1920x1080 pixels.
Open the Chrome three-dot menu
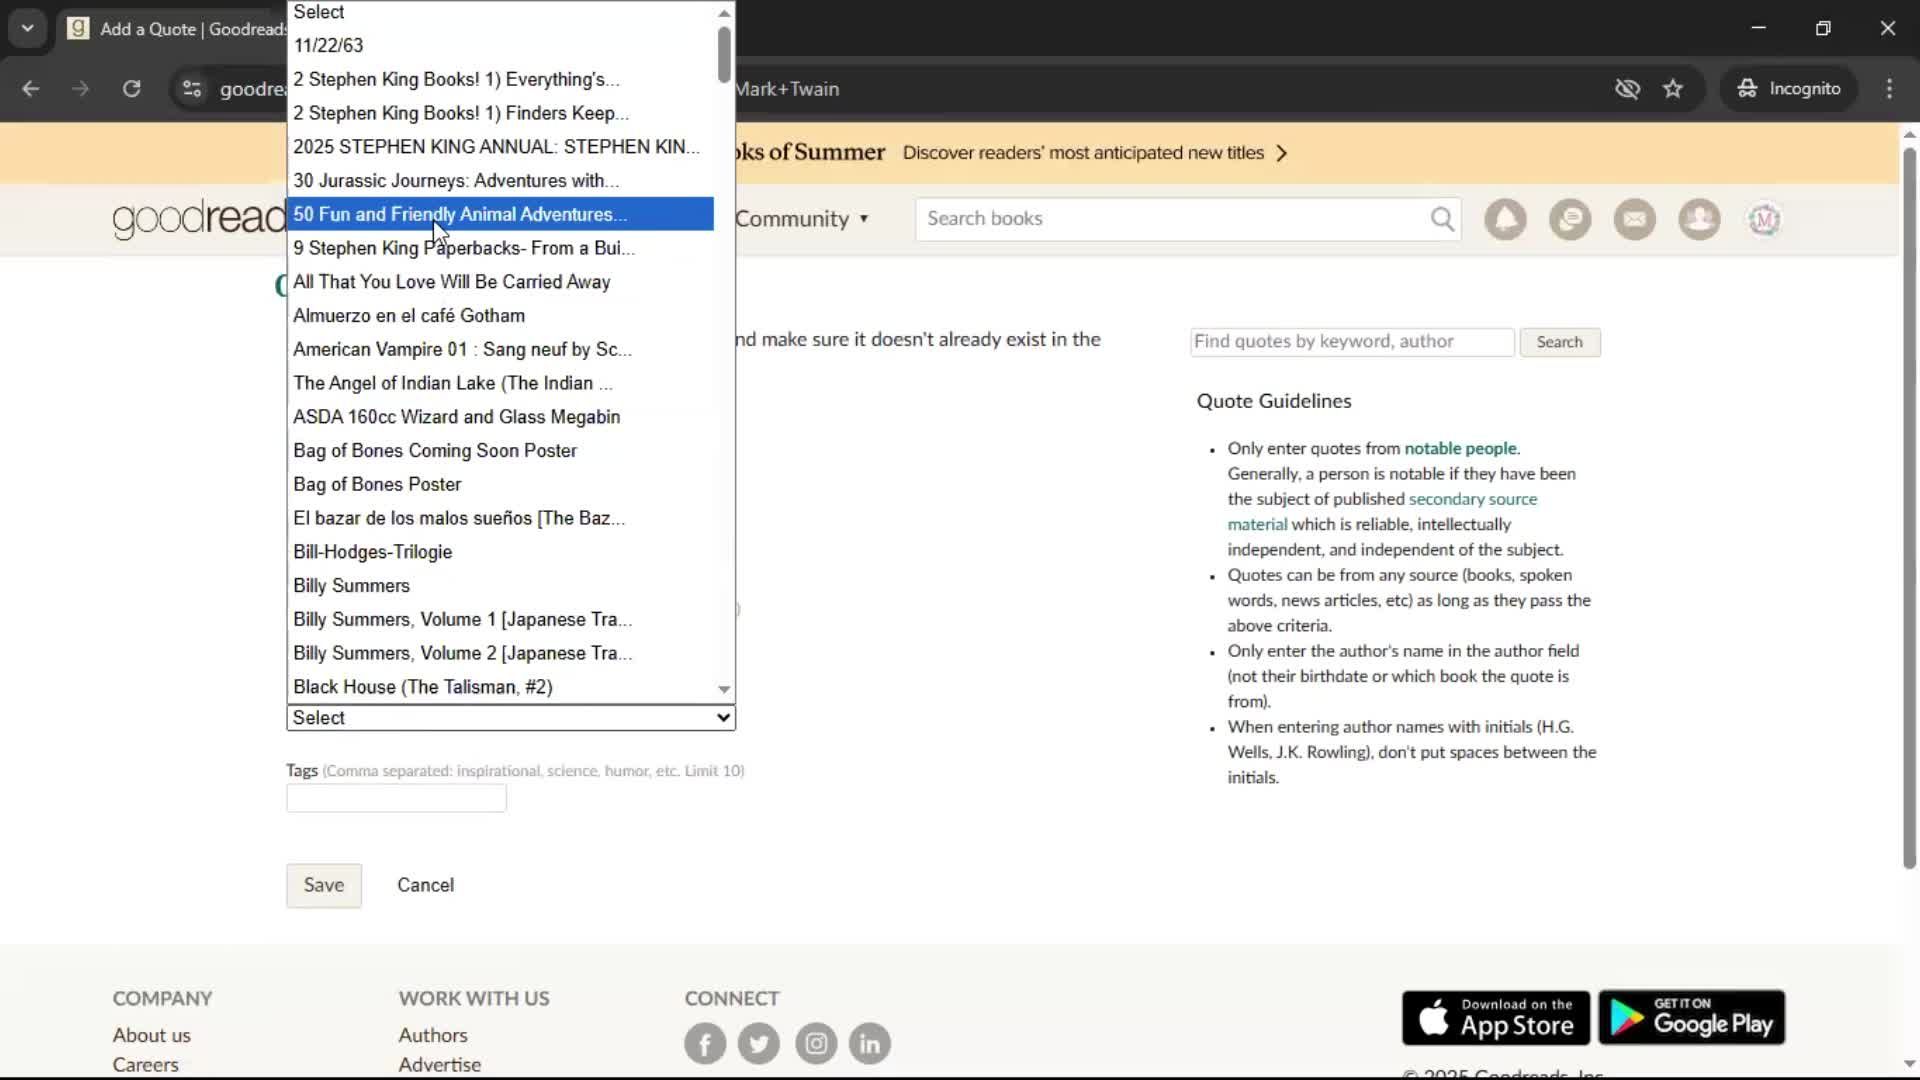[x=1889, y=89]
